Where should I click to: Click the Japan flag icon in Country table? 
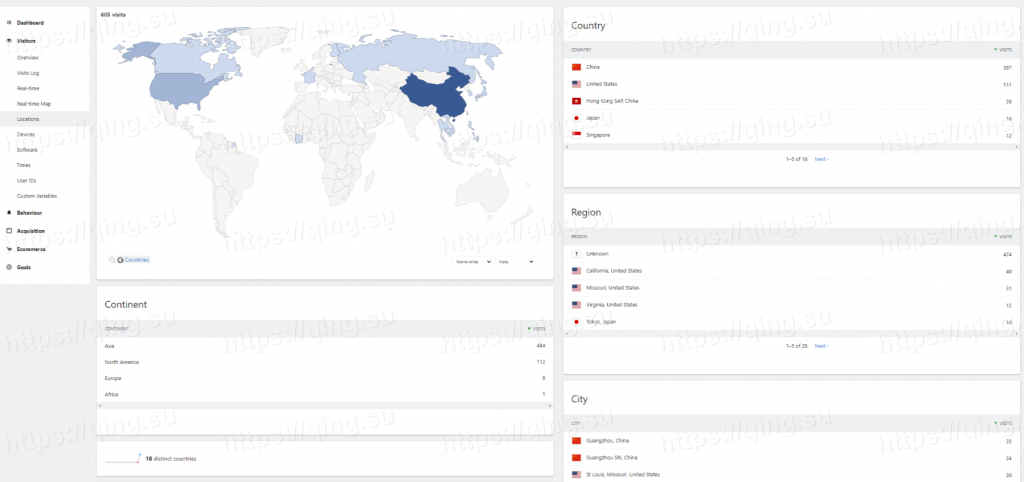(x=576, y=118)
